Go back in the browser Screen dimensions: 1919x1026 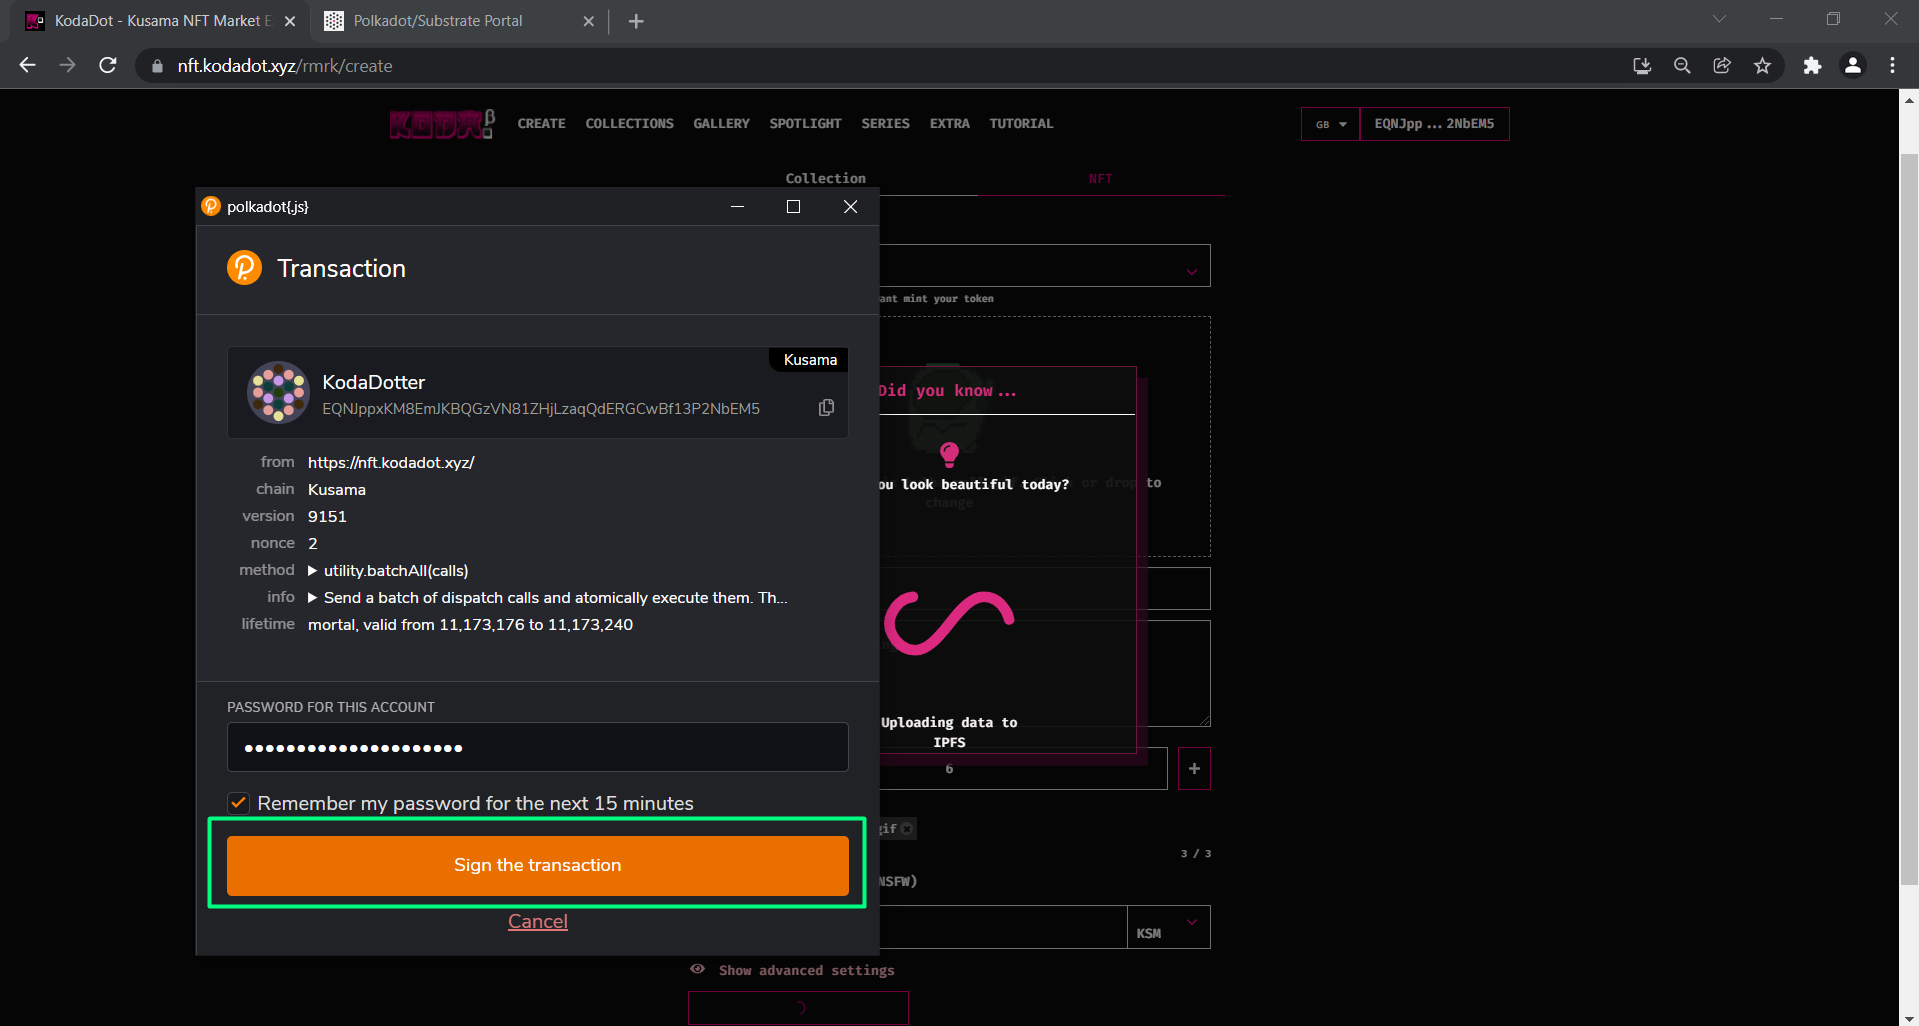tap(27, 65)
